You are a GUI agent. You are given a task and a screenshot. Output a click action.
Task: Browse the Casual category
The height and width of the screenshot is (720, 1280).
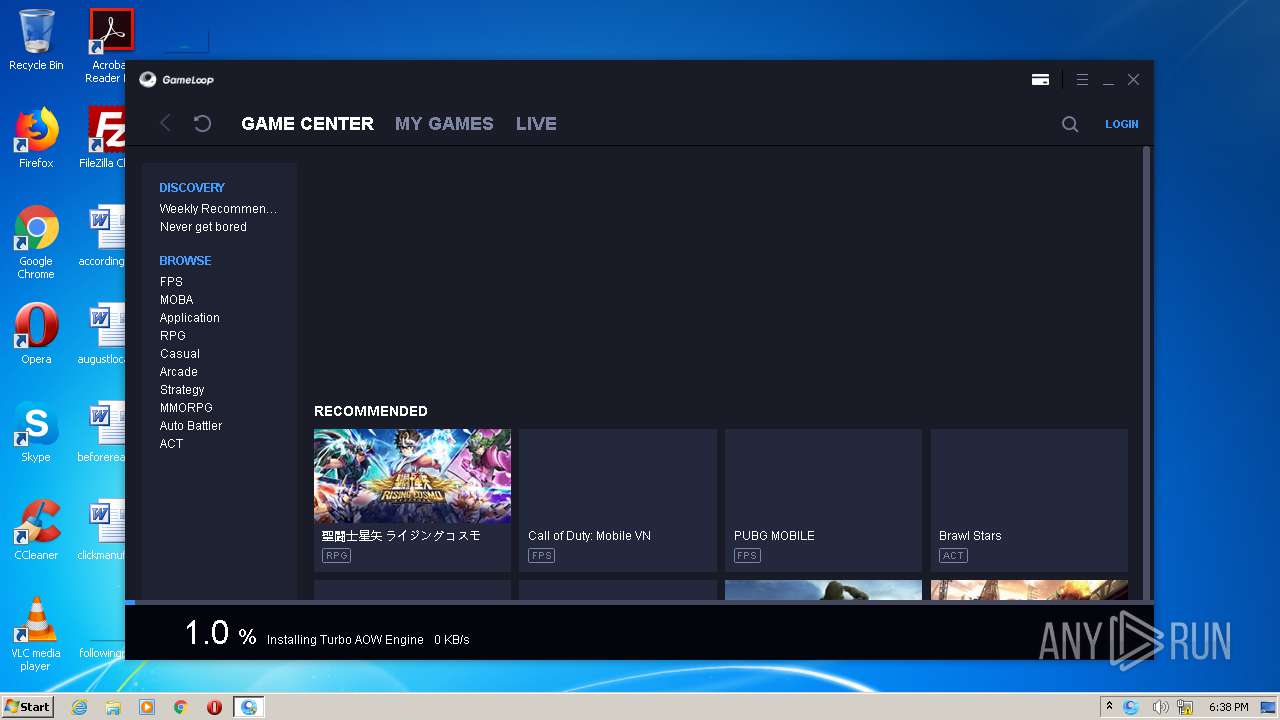tap(179, 354)
